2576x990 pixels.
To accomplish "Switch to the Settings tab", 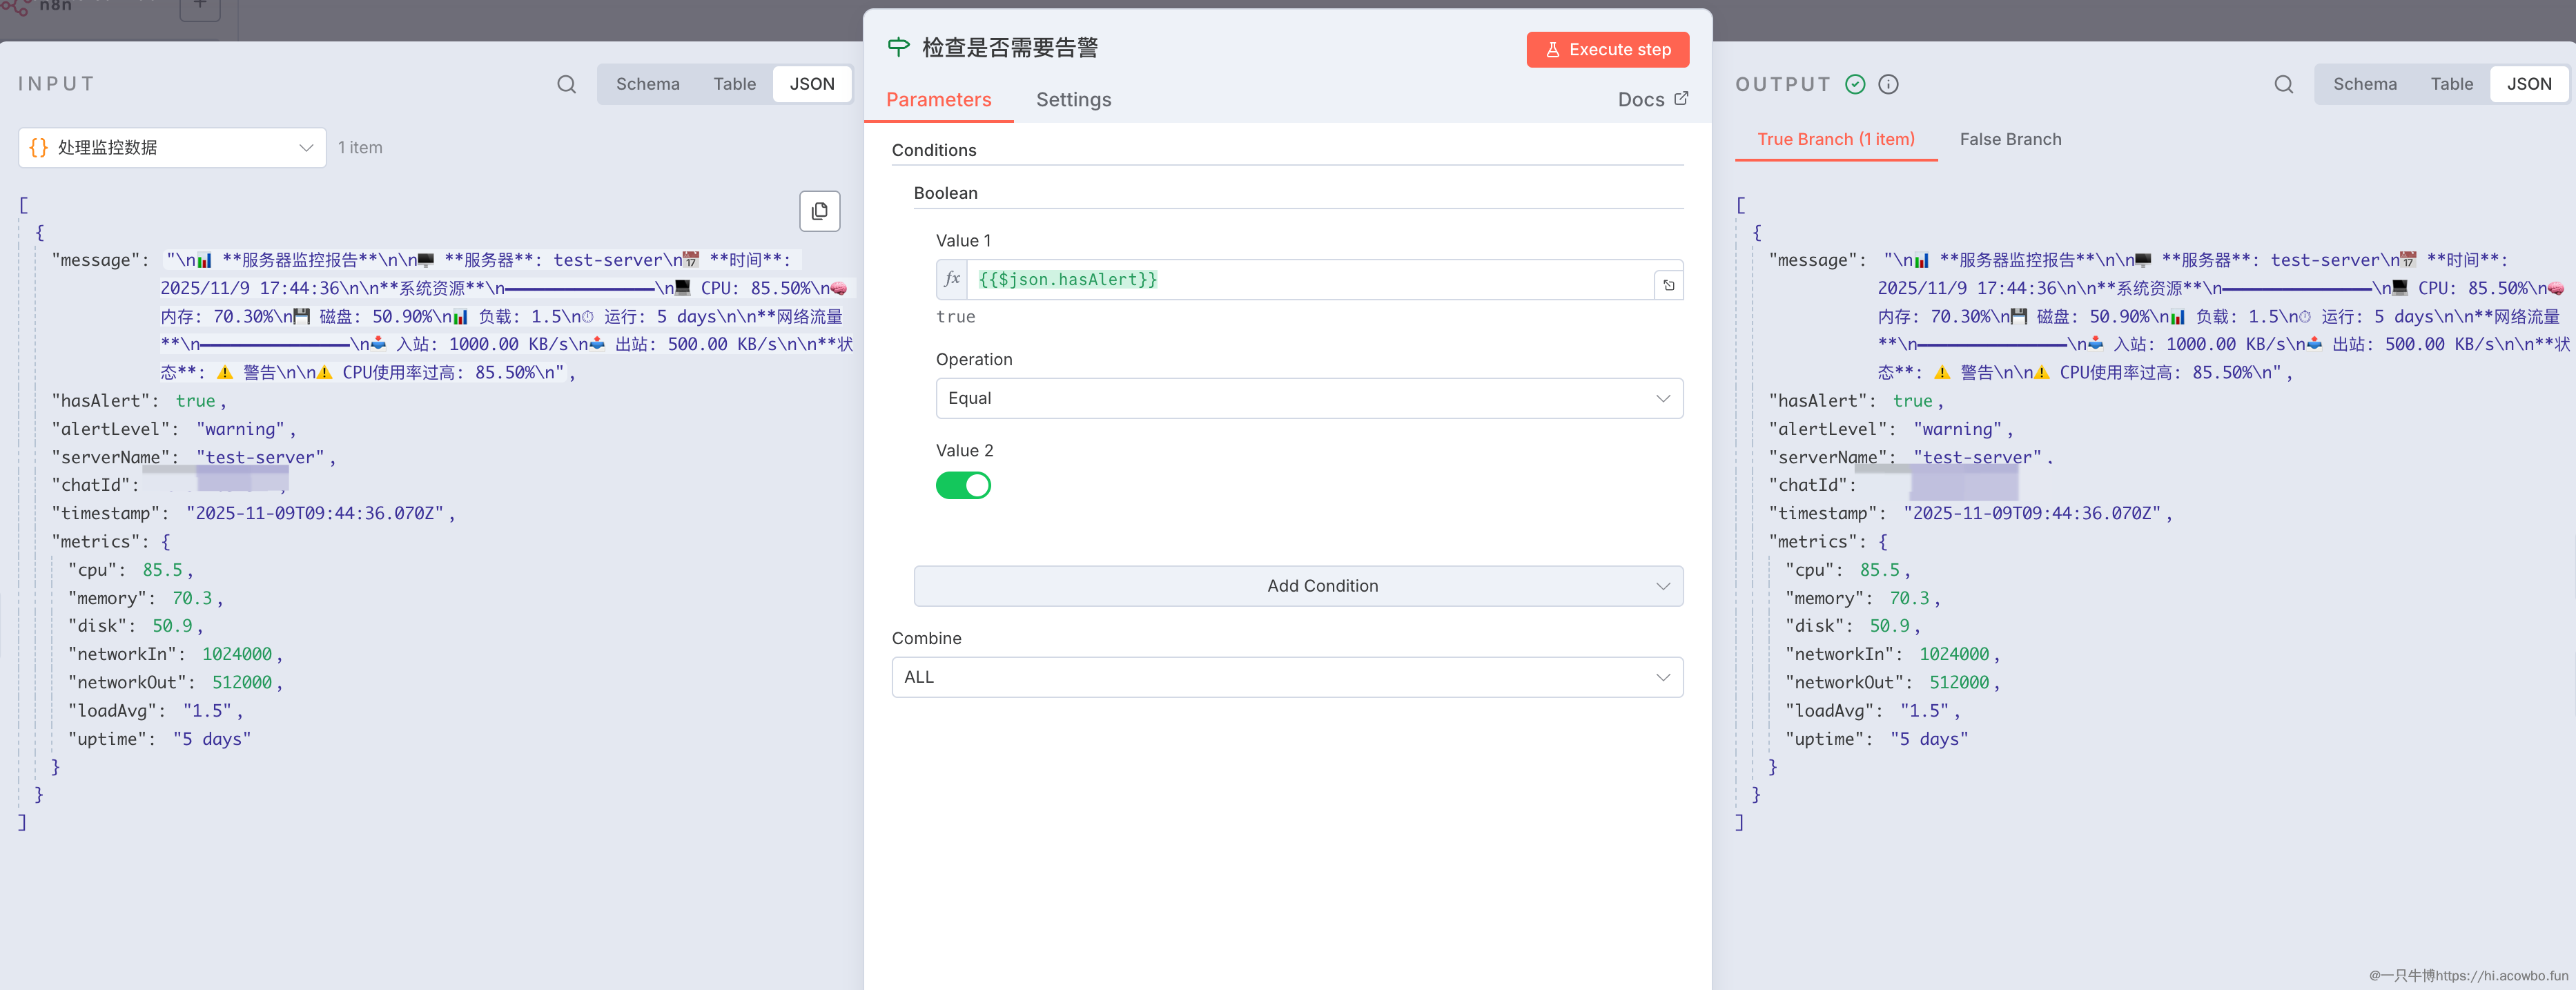I will click(1073, 99).
